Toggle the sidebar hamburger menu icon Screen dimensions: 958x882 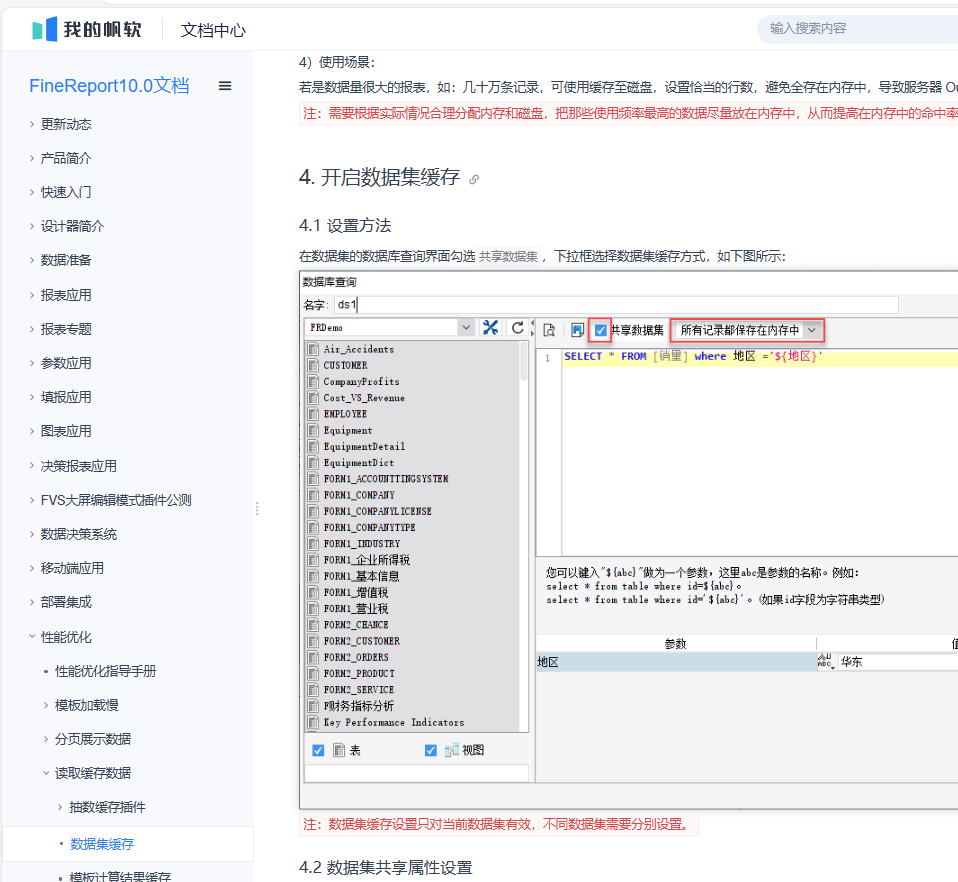[225, 86]
